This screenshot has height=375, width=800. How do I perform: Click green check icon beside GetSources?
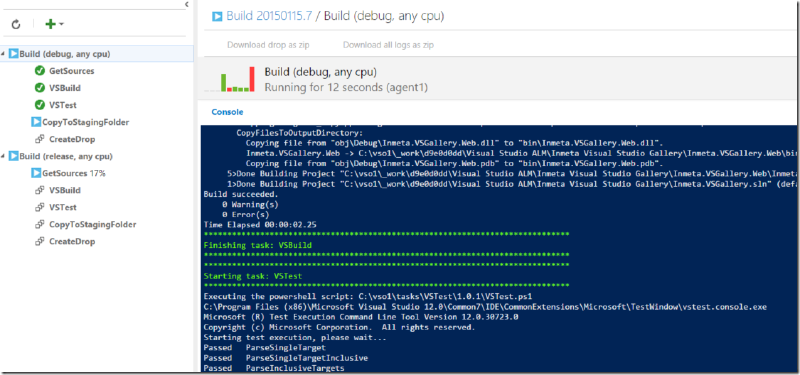pos(39,71)
